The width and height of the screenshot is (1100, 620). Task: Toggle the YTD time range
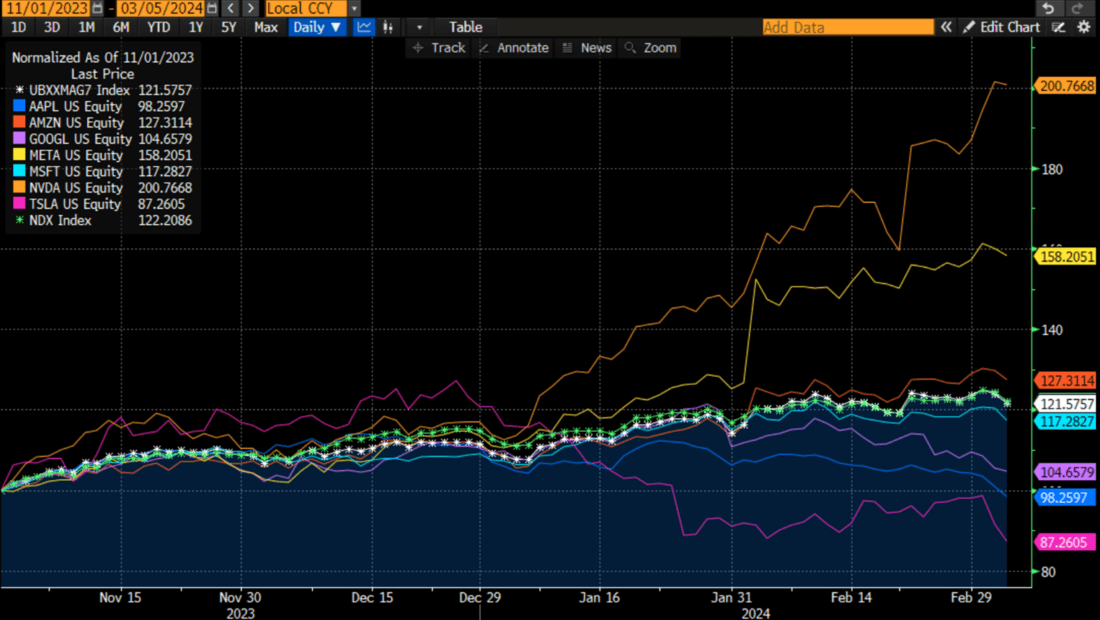156,27
